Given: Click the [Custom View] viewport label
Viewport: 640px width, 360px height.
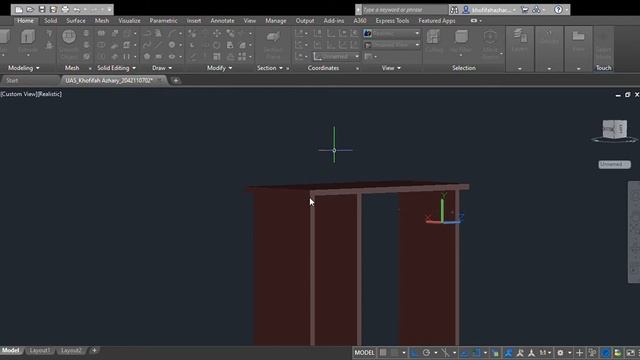Looking at the screenshot, I should [19, 94].
